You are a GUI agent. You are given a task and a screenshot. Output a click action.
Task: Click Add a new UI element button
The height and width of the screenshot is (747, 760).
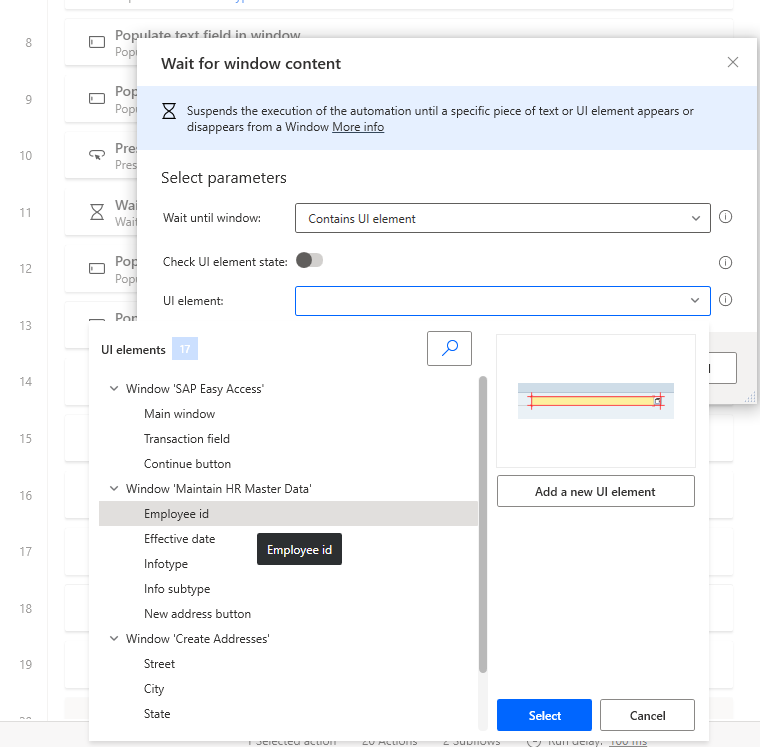click(596, 491)
